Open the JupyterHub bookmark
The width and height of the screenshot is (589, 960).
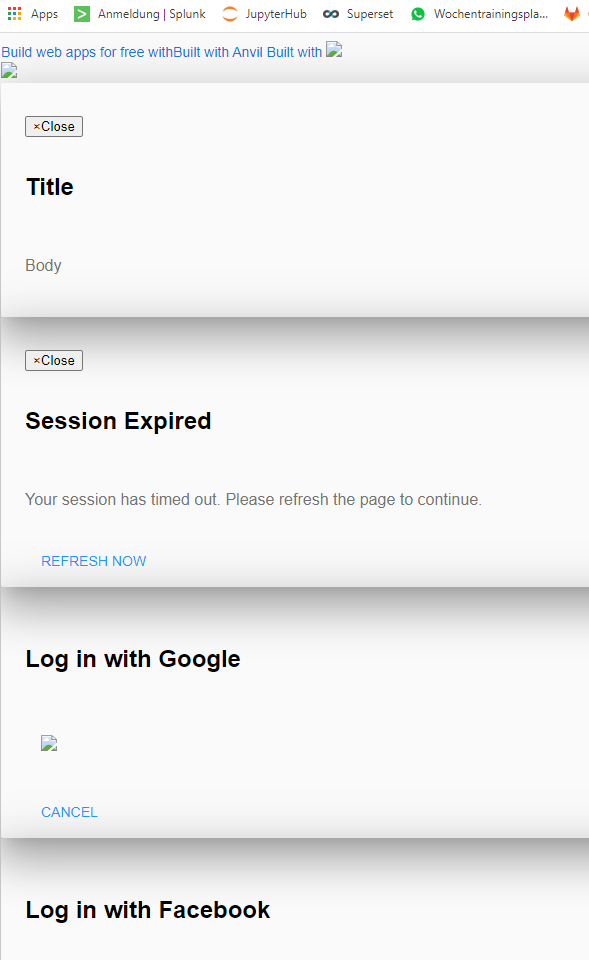tap(264, 13)
